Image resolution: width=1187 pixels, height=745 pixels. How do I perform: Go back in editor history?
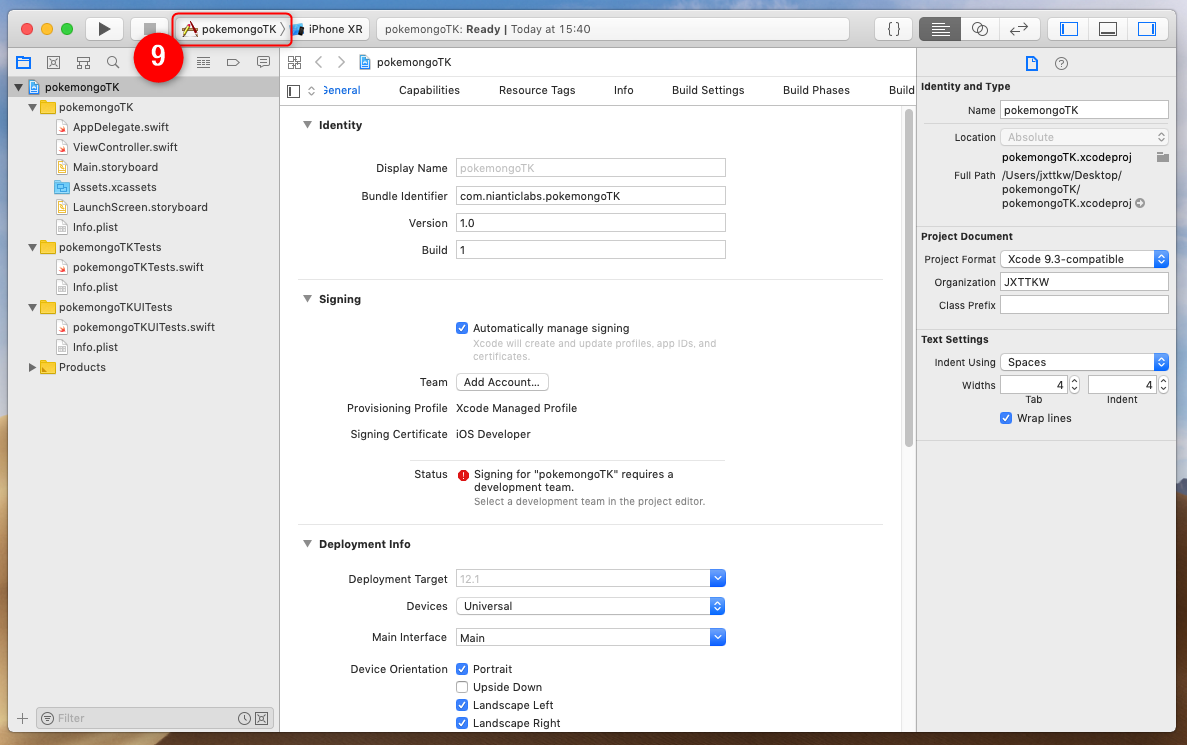pos(319,62)
